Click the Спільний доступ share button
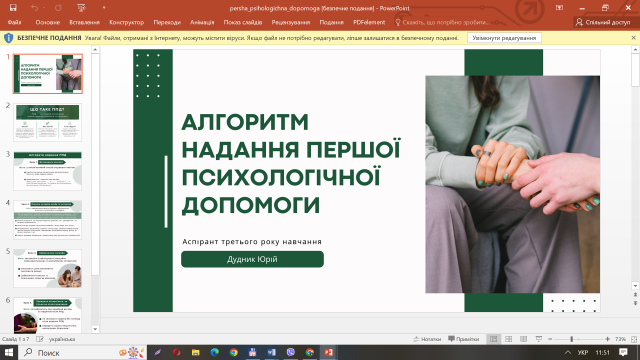Viewport: 640px width, 360px height. pyautogui.click(x=603, y=22)
